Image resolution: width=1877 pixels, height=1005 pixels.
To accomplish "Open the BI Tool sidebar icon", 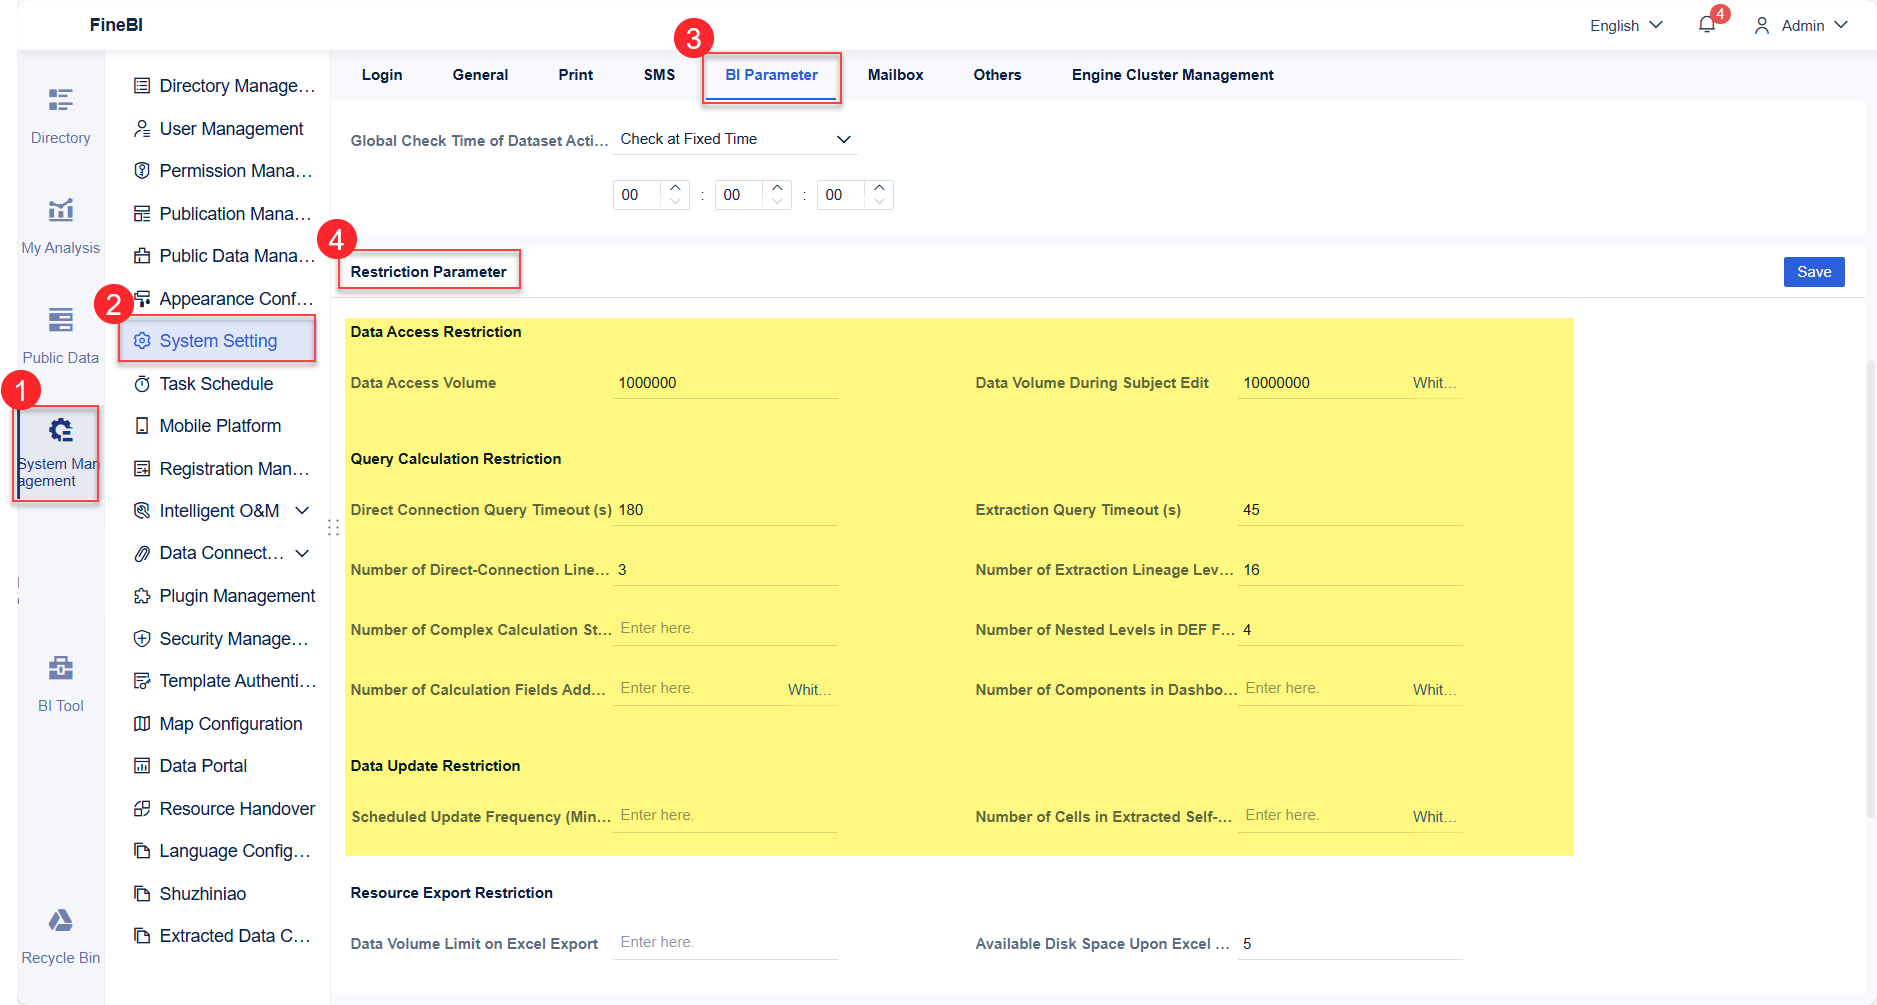I will pyautogui.click(x=60, y=668).
